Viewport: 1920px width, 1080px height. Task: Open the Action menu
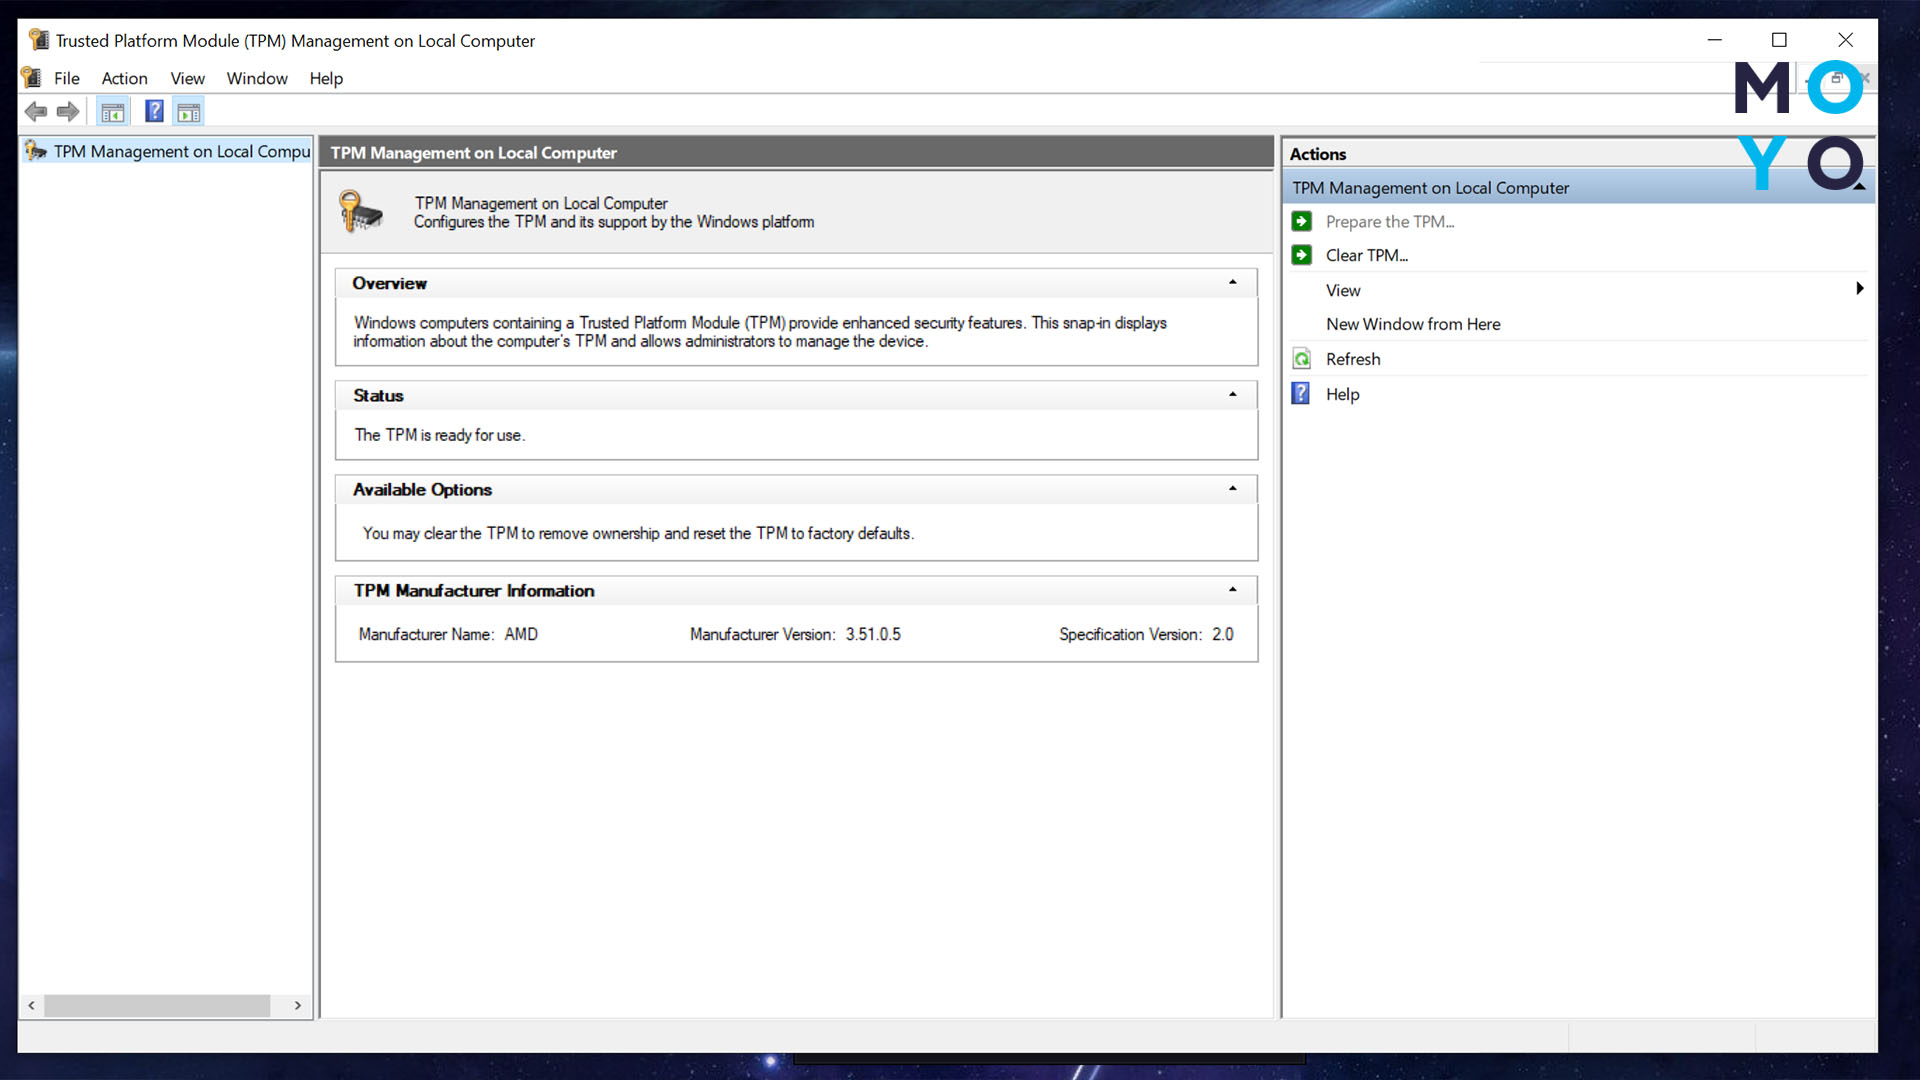tap(124, 78)
